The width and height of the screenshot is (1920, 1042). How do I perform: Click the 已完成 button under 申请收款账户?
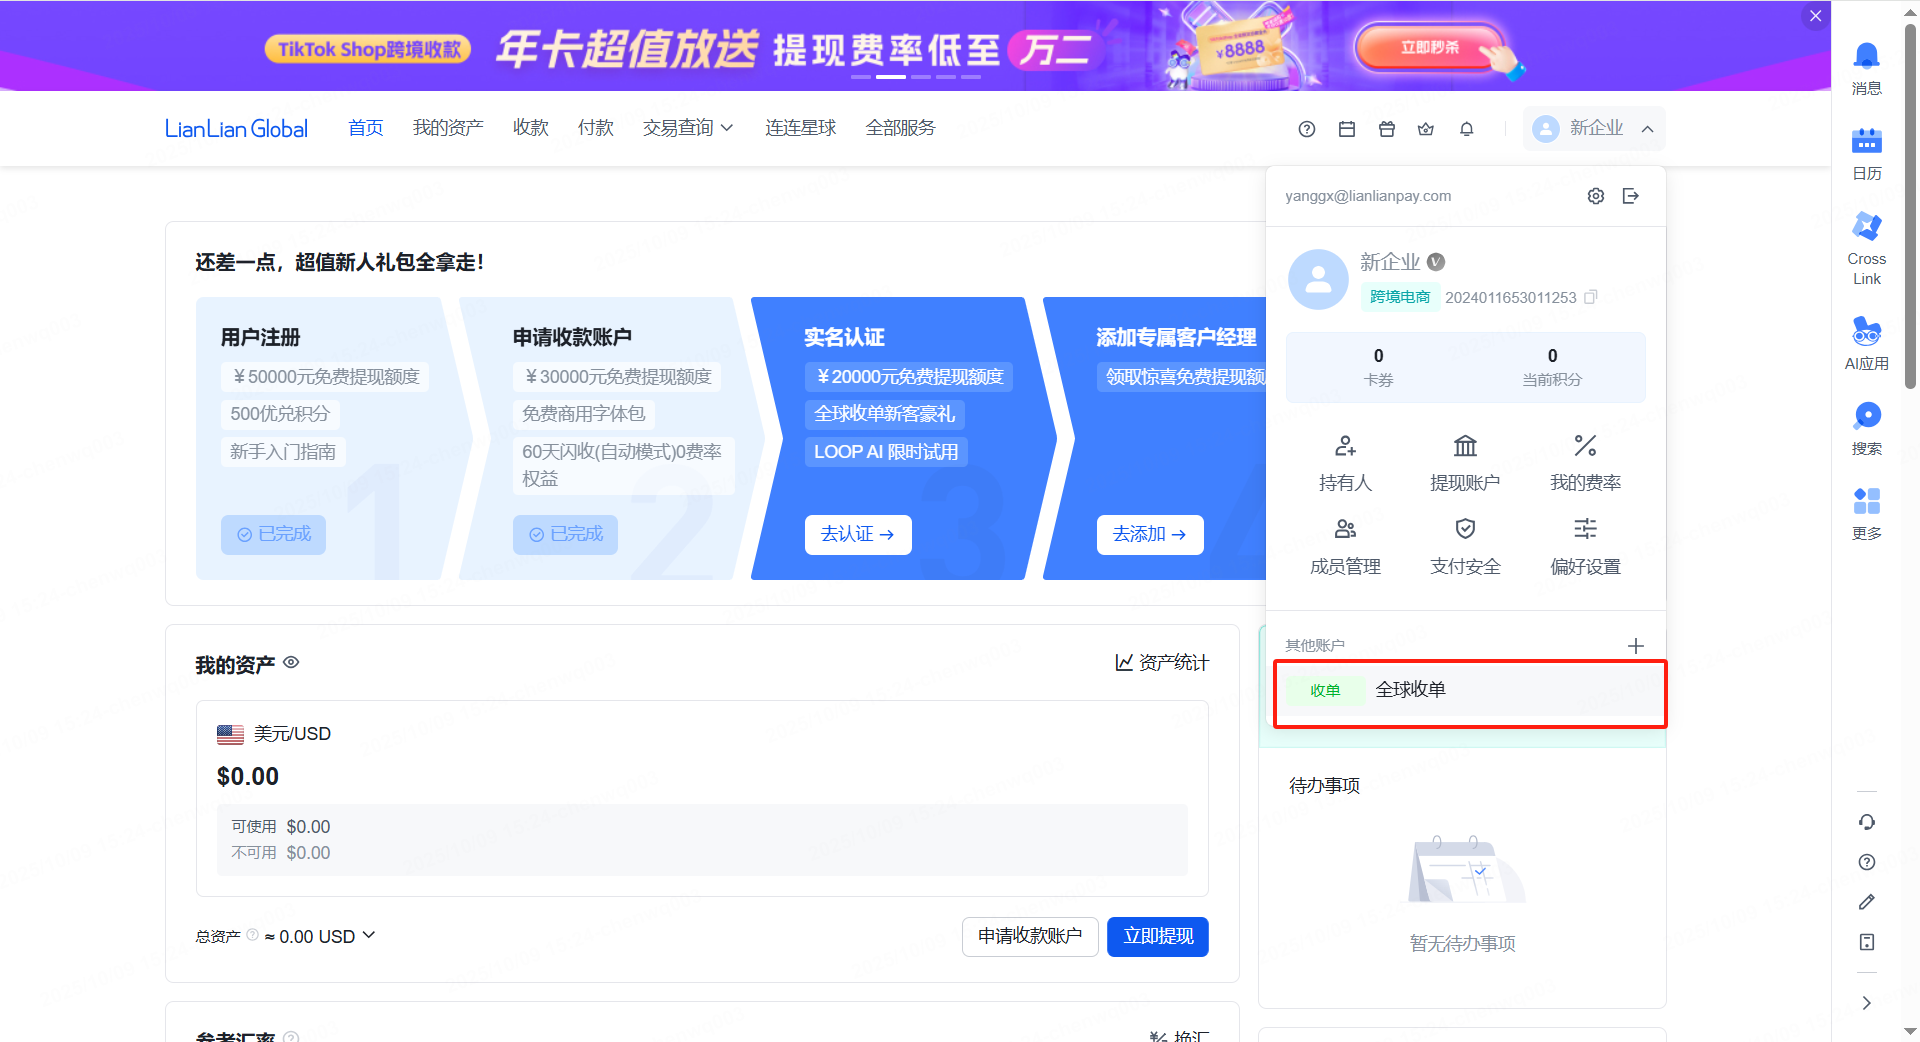coord(565,534)
